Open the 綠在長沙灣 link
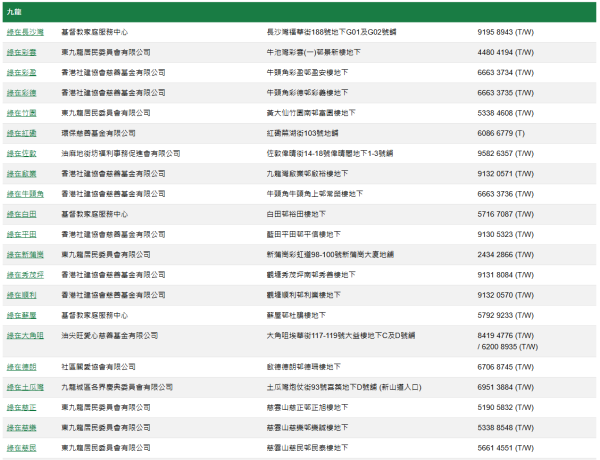 [x=25, y=32]
